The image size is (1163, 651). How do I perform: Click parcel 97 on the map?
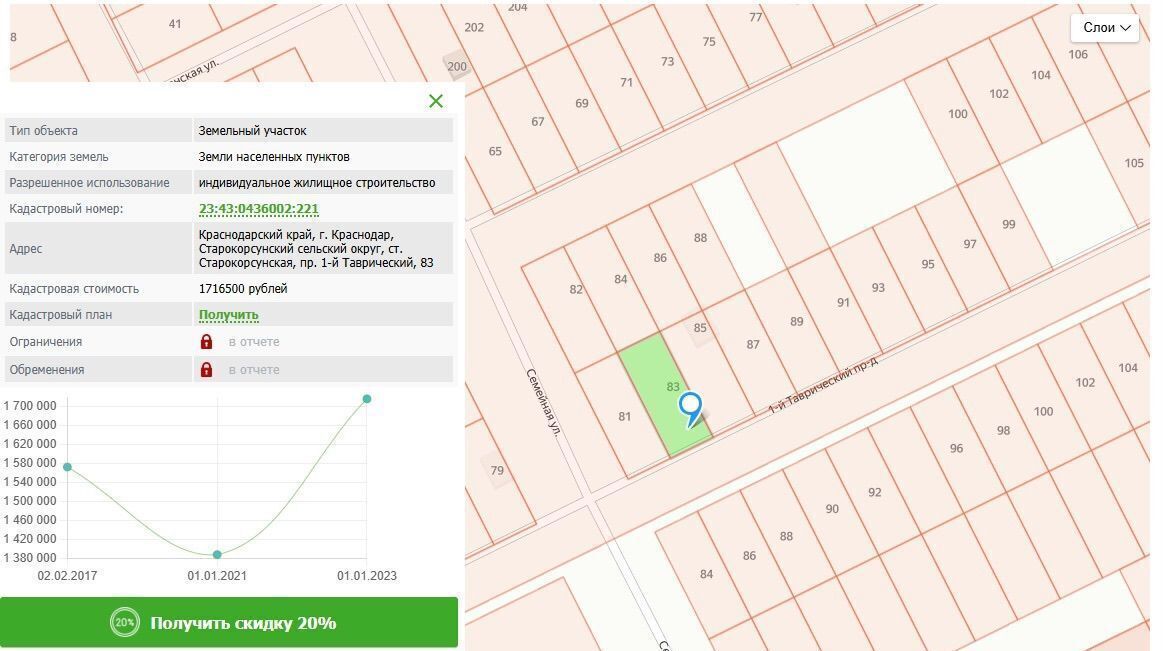pyautogui.click(x=970, y=244)
